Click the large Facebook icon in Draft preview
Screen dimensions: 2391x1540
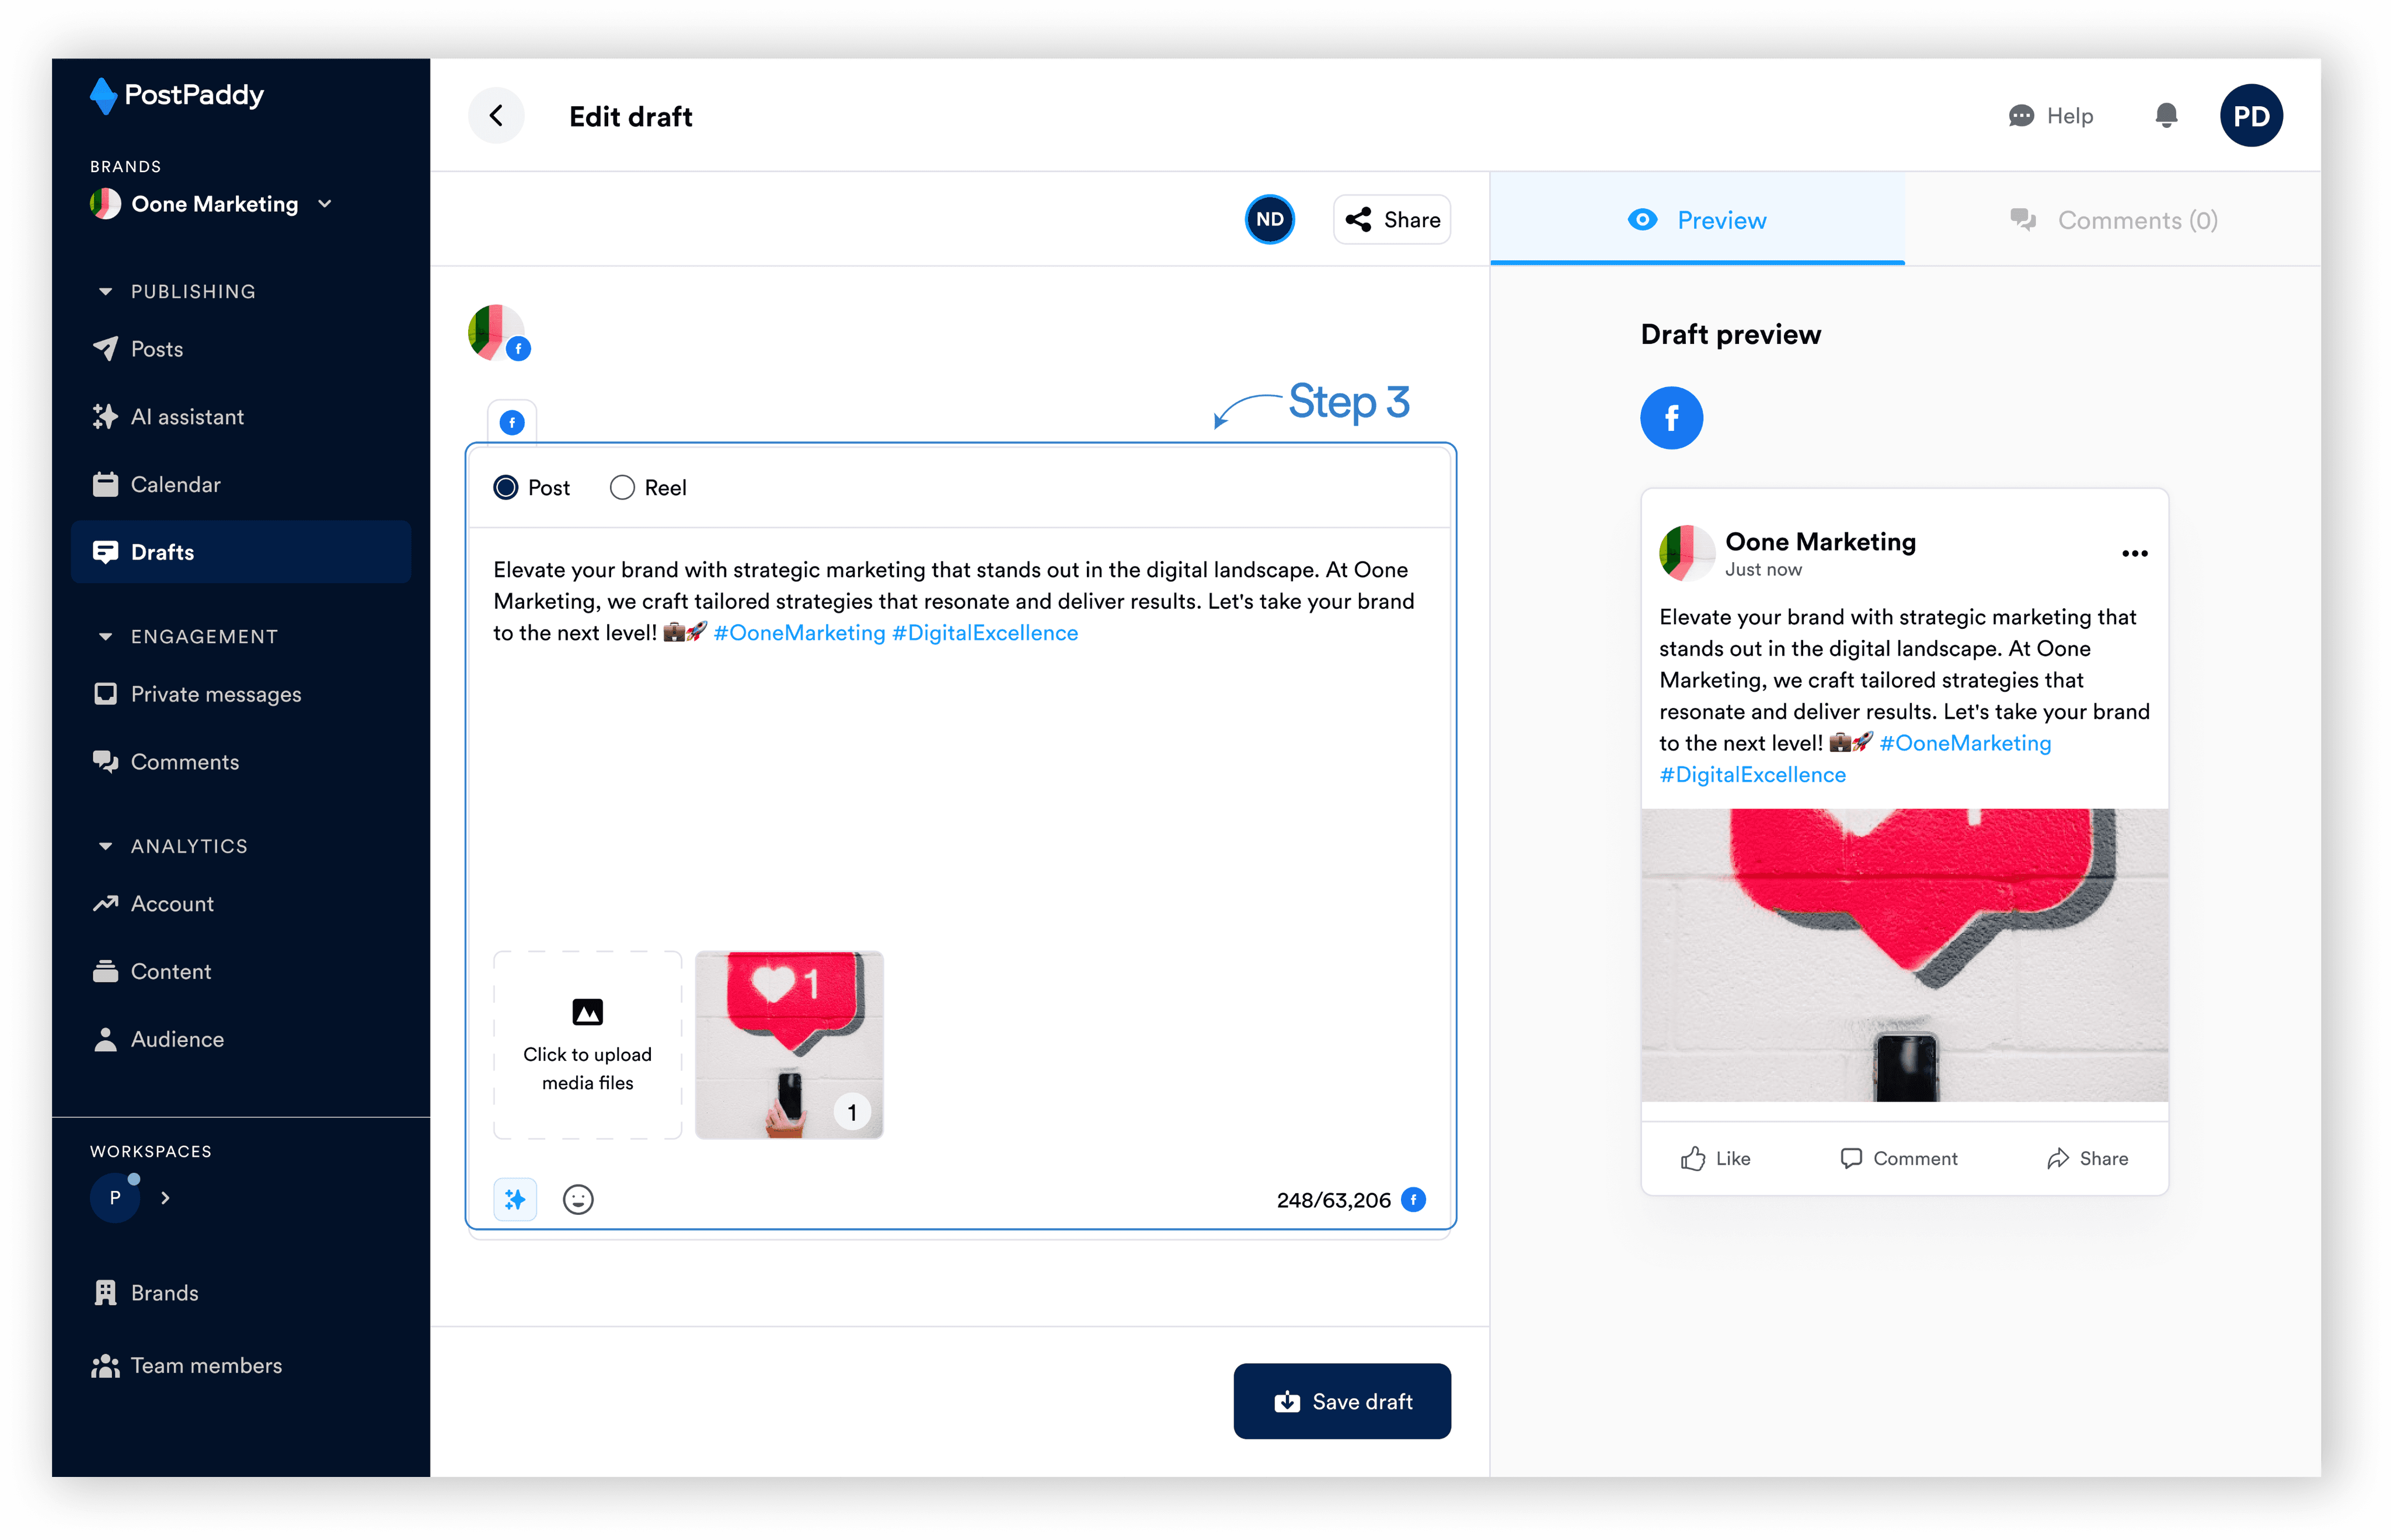(x=1671, y=418)
